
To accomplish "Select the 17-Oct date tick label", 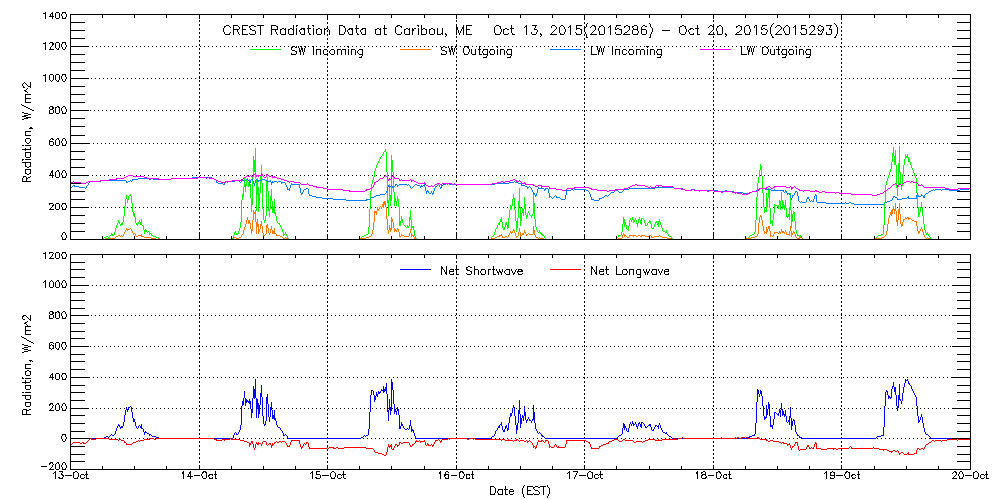I will [x=585, y=477].
